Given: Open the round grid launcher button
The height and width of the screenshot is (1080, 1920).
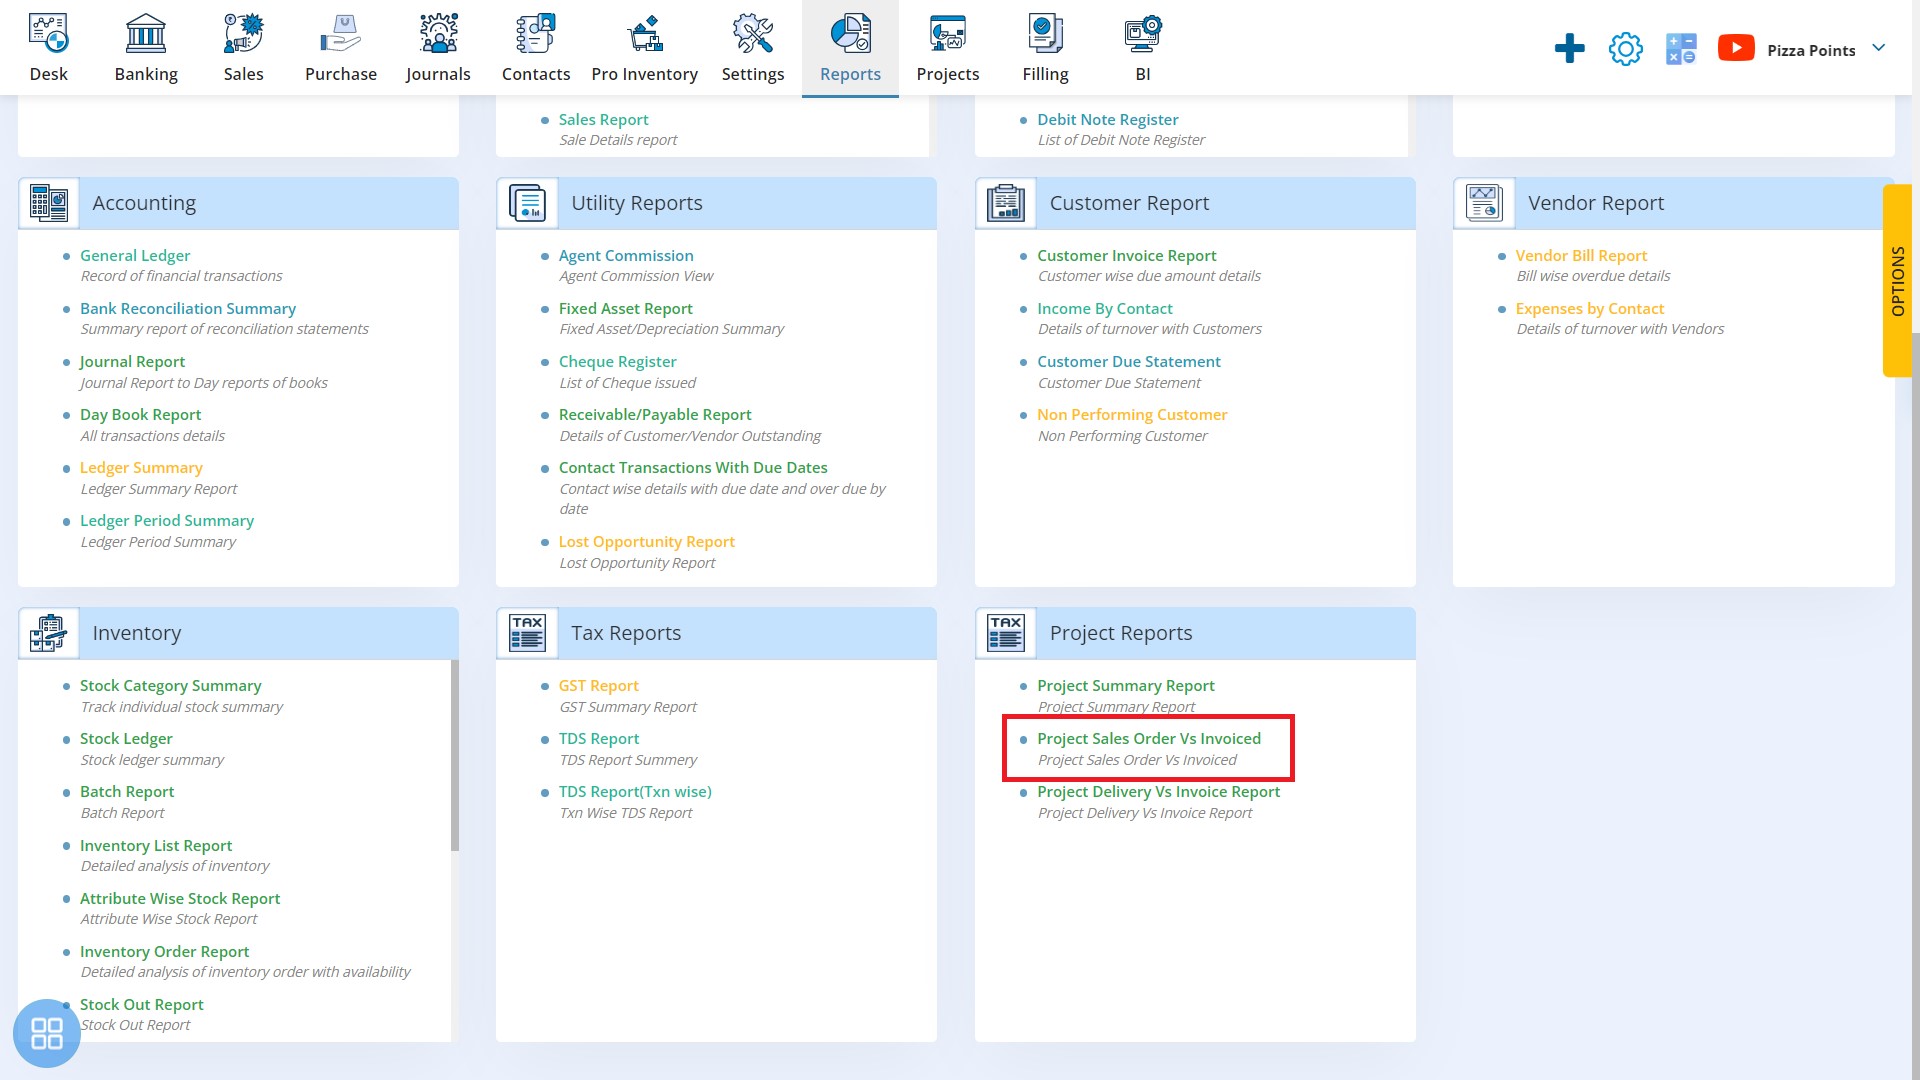Looking at the screenshot, I should [47, 1033].
